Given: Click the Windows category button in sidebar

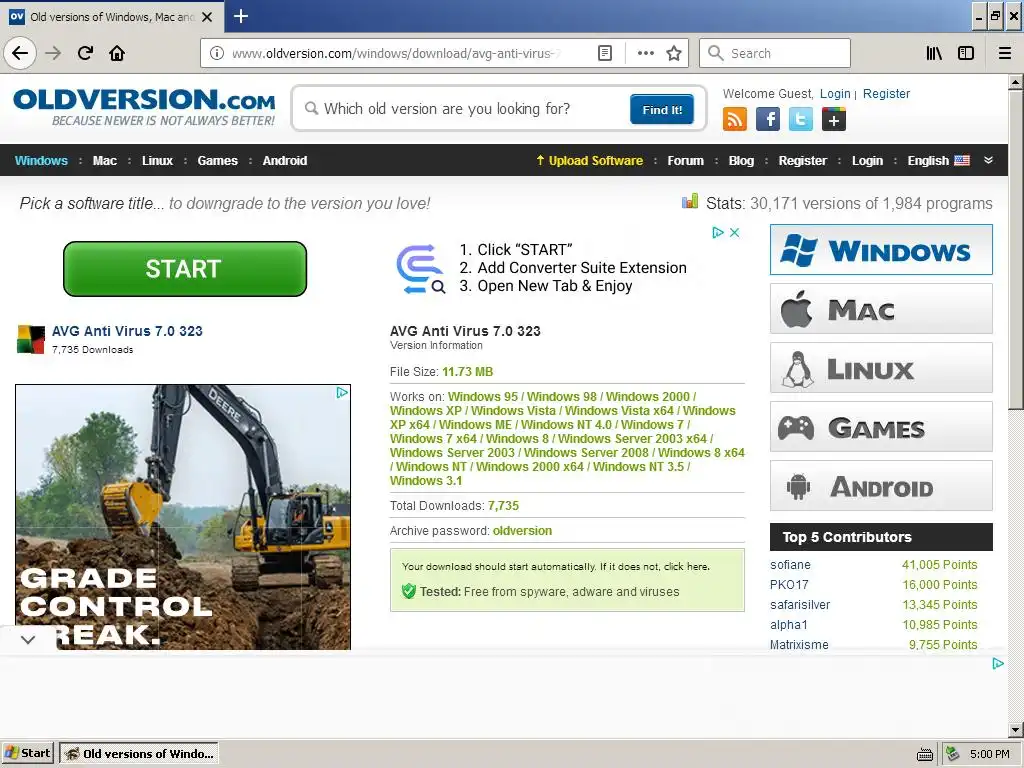Looking at the screenshot, I should pos(881,249).
